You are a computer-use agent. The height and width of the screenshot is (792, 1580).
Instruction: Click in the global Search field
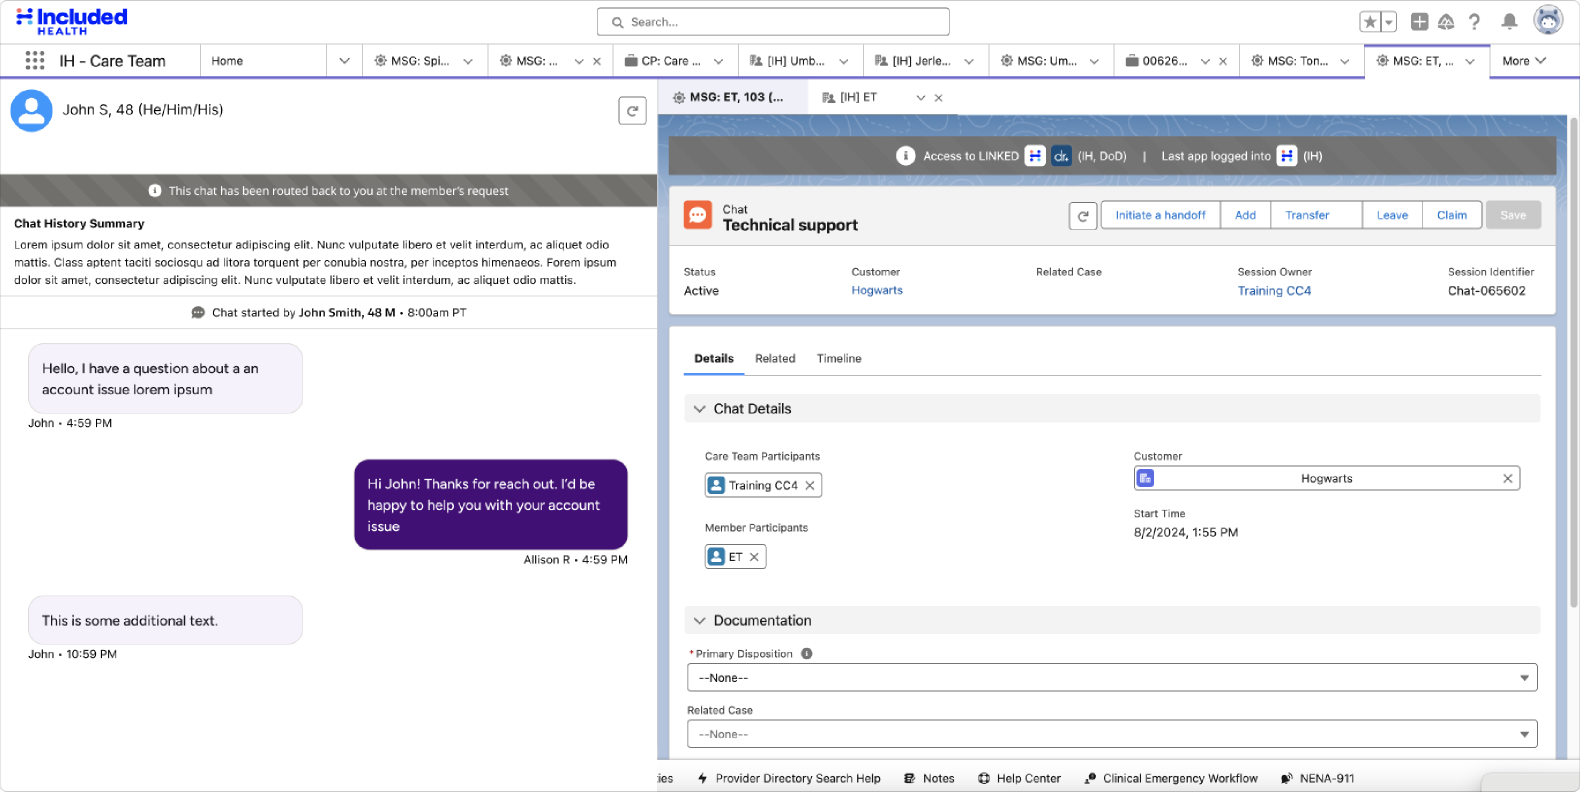coord(773,22)
